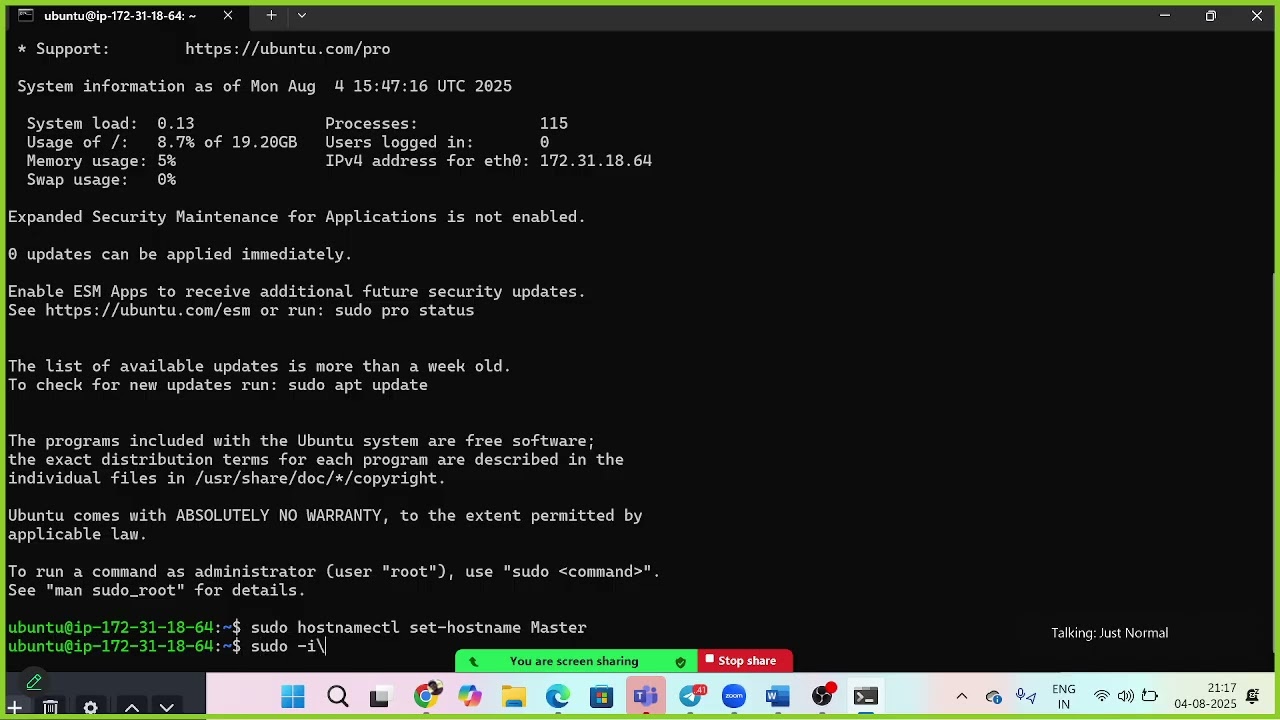The image size is (1280, 720).
Task: Open annotation toolbar gear settings
Action: [90, 708]
